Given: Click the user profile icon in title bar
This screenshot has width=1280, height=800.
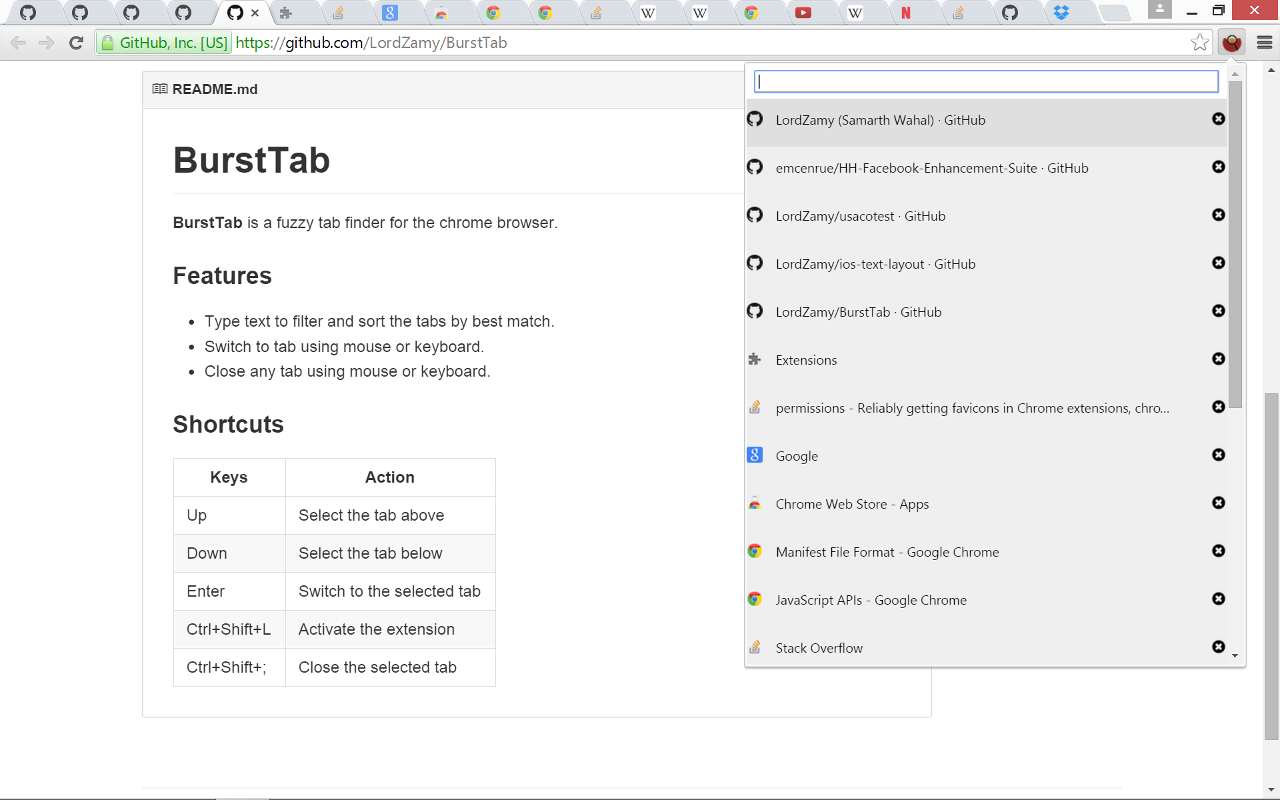Looking at the screenshot, I should (1159, 10).
